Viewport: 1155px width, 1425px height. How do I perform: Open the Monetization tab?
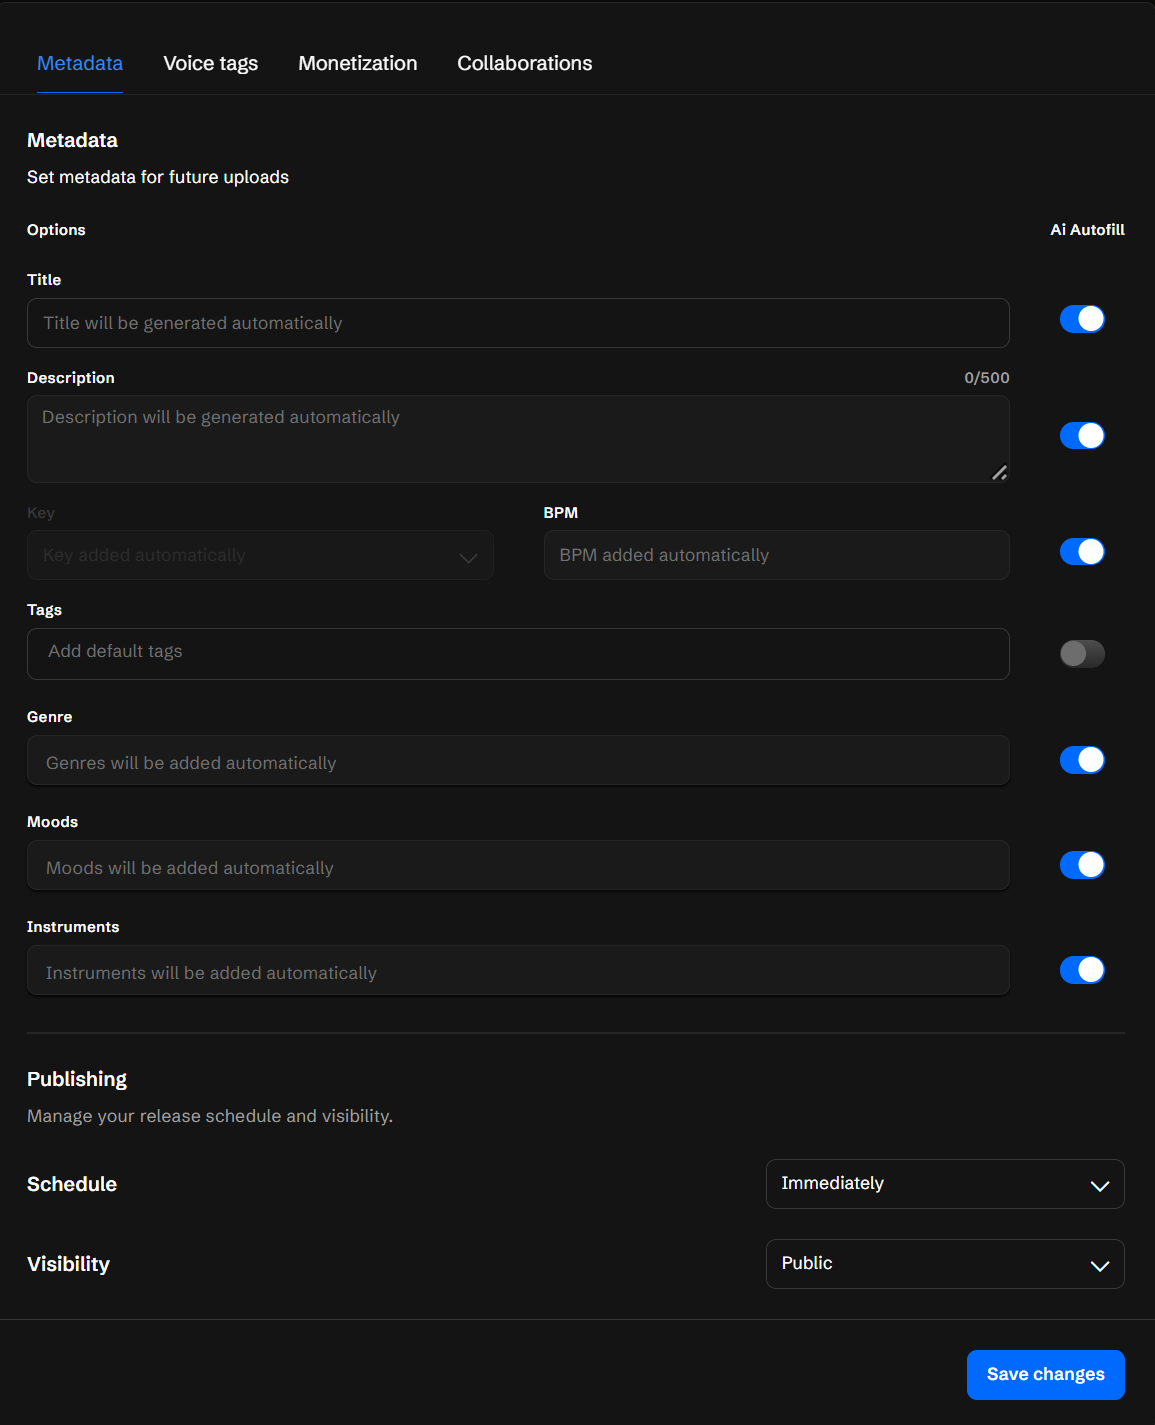click(x=358, y=64)
